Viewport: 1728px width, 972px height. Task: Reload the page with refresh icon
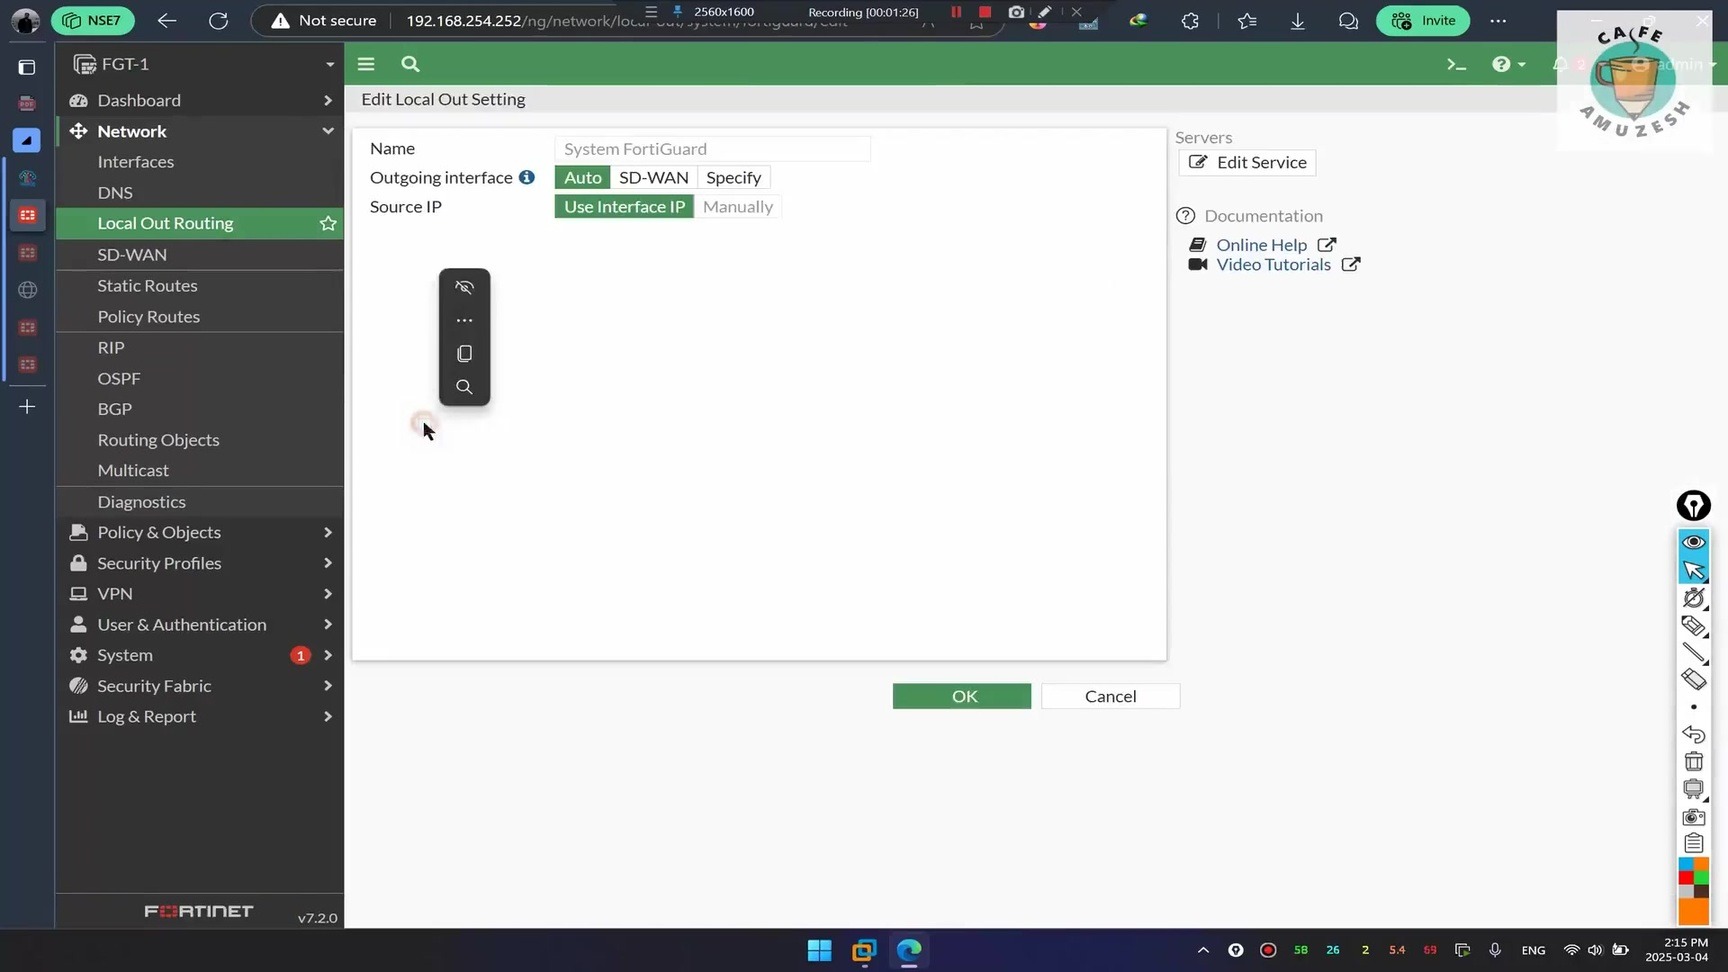click(x=218, y=20)
